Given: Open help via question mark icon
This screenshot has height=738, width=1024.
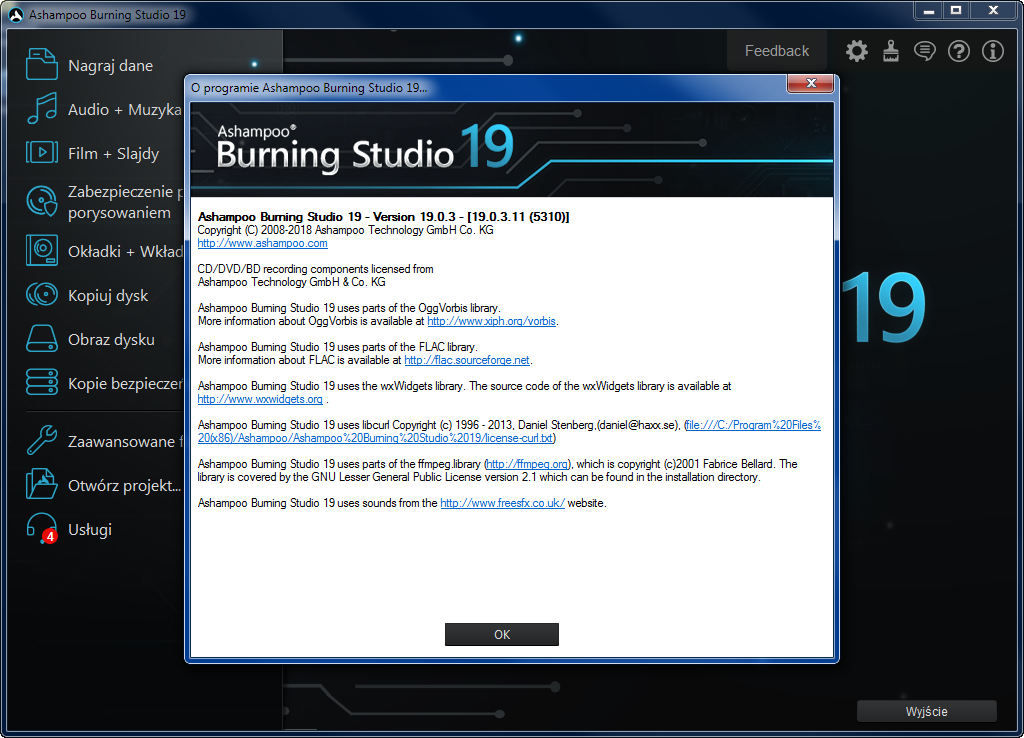Looking at the screenshot, I should 959,51.
